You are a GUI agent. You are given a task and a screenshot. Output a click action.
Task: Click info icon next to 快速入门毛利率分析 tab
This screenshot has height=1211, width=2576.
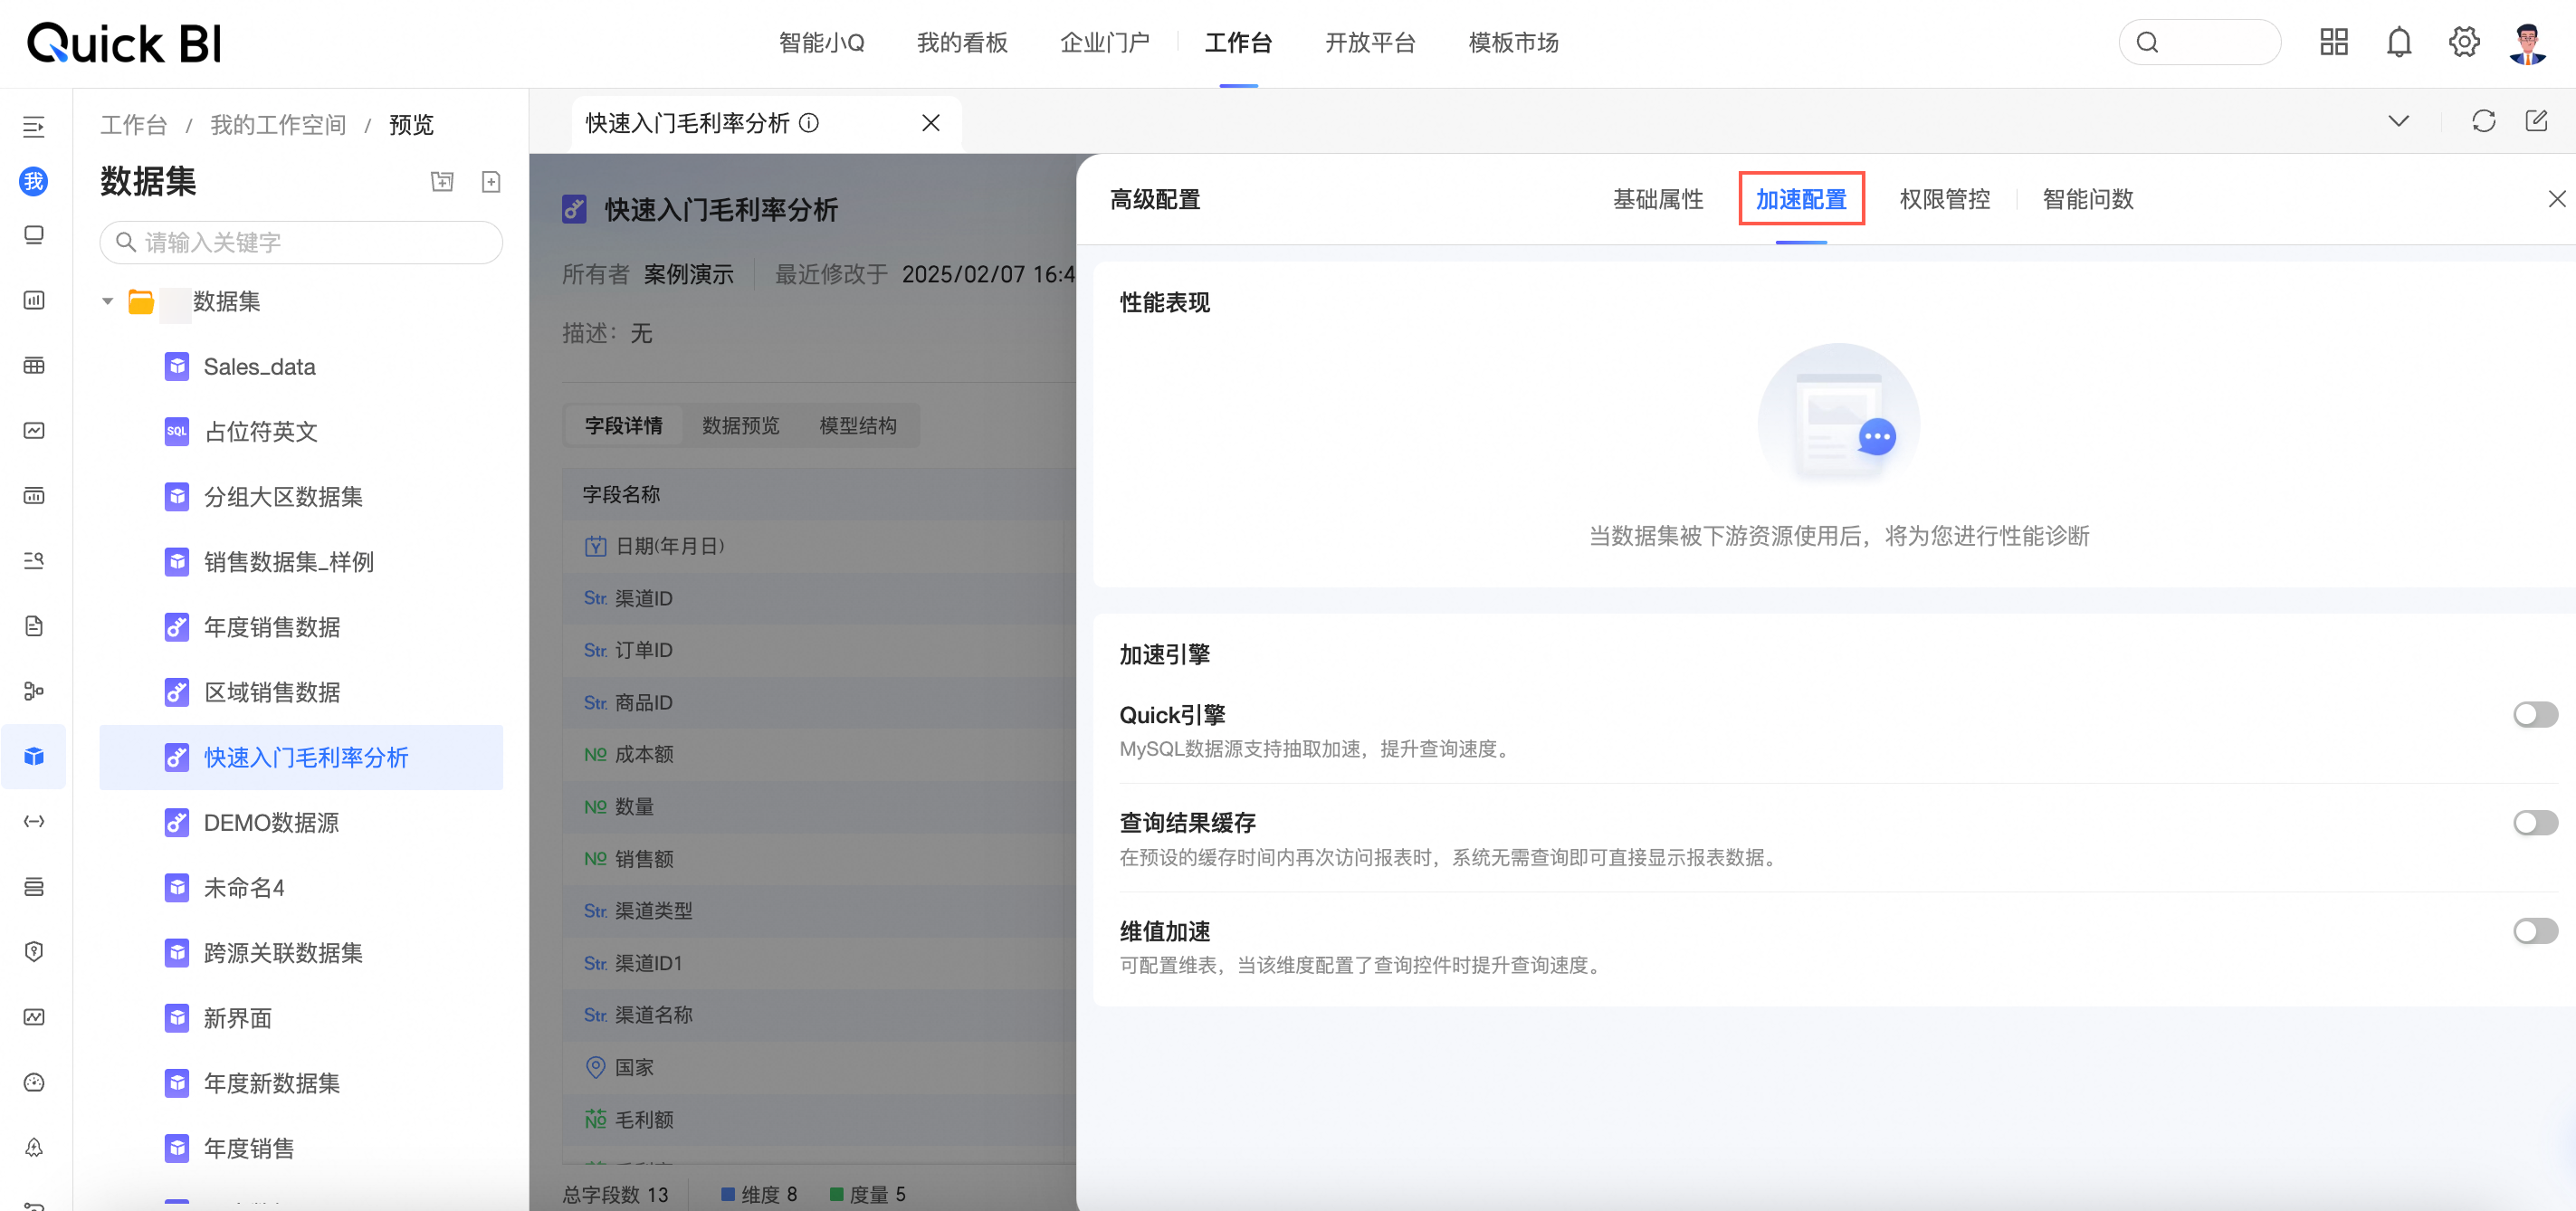point(809,122)
